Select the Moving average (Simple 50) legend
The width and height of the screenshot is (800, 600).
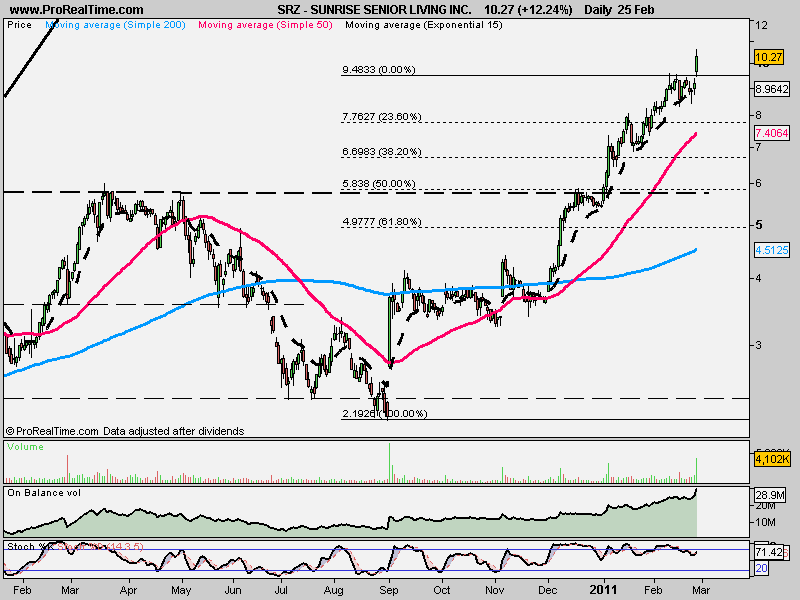[265, 25]
